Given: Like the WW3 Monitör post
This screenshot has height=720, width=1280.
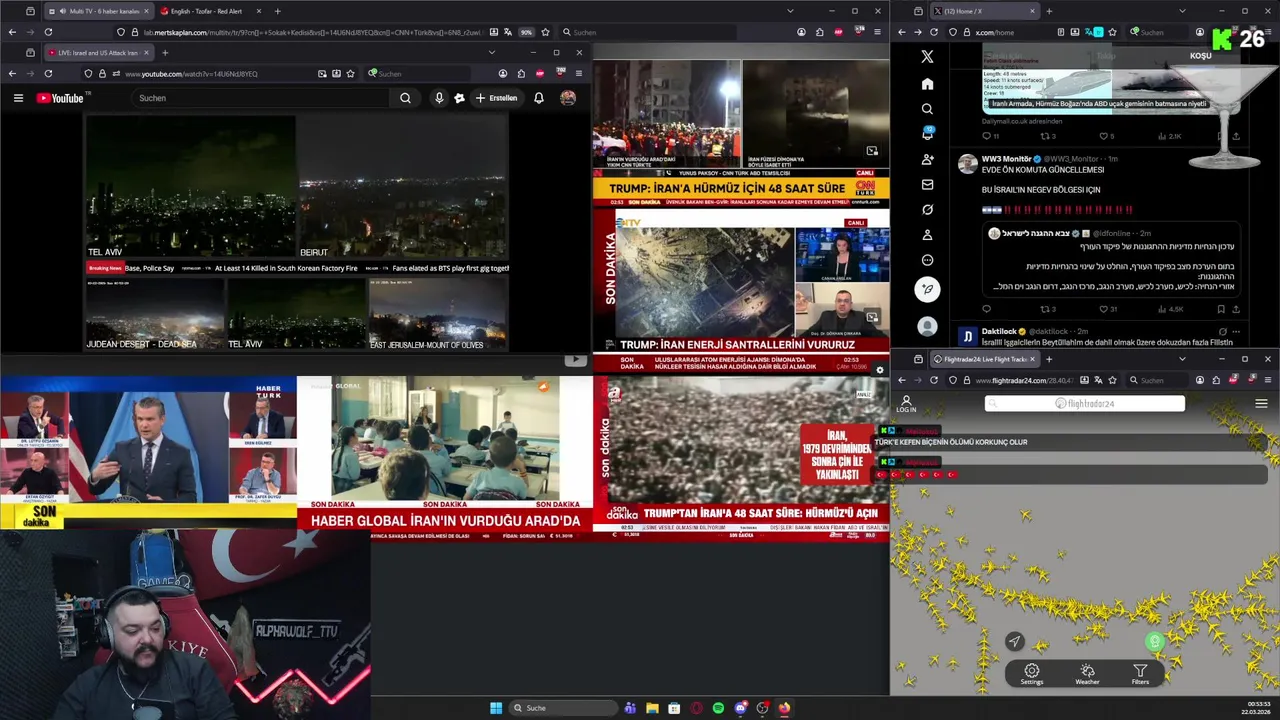Looking at the screenshot, I should point(1104,309).
